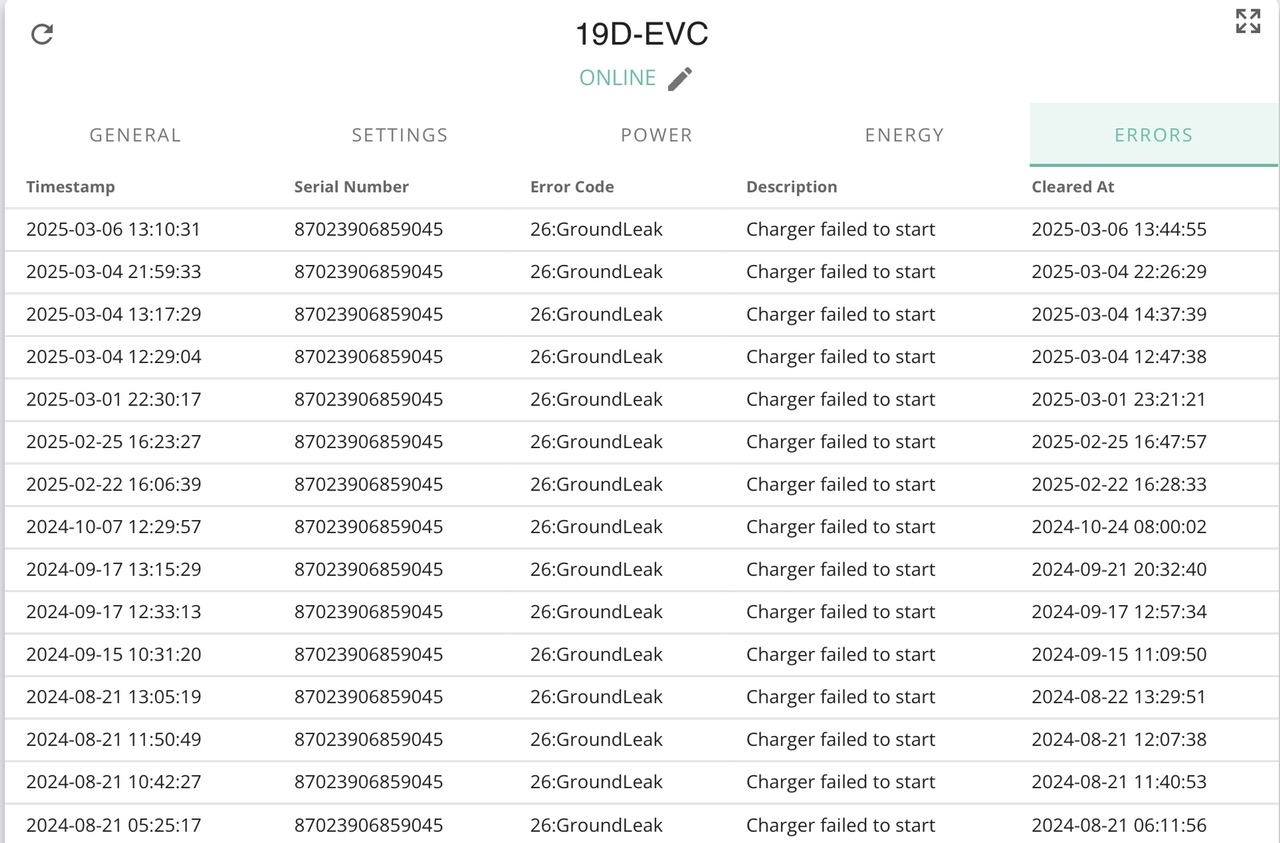Click description in 2024-08-21 13:05:19 row
This screenshot has width=1280, height=843.
[841, 697]
